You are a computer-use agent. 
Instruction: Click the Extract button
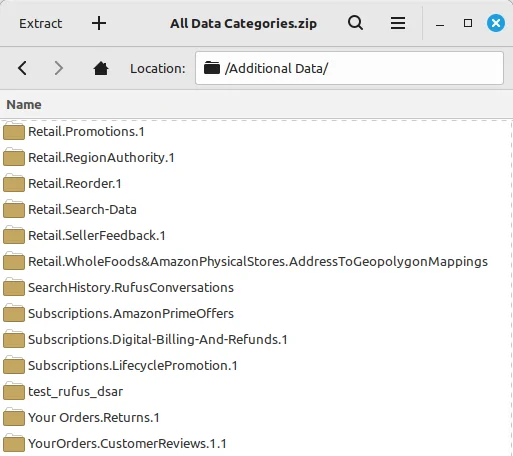pos(40,23)
